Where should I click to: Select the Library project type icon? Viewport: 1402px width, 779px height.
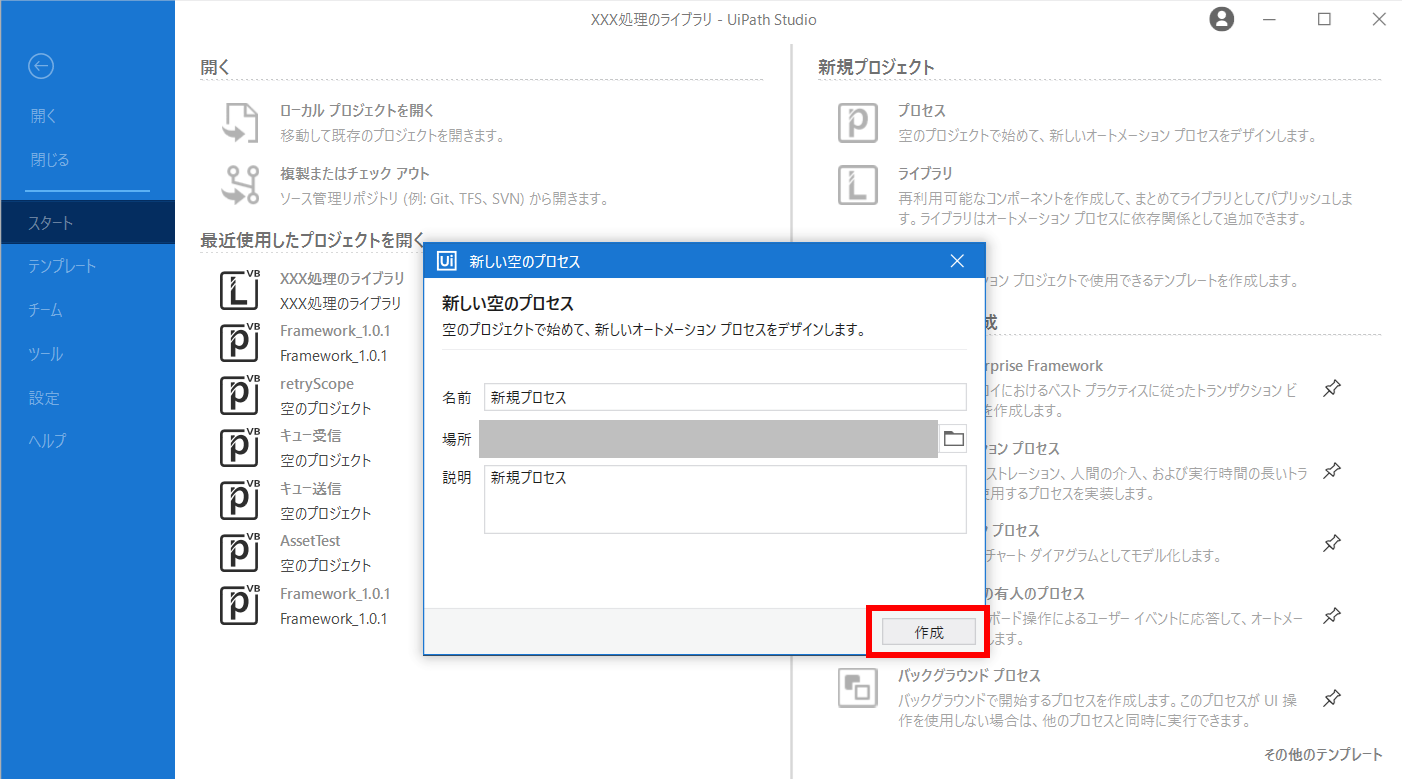(857, 185)
